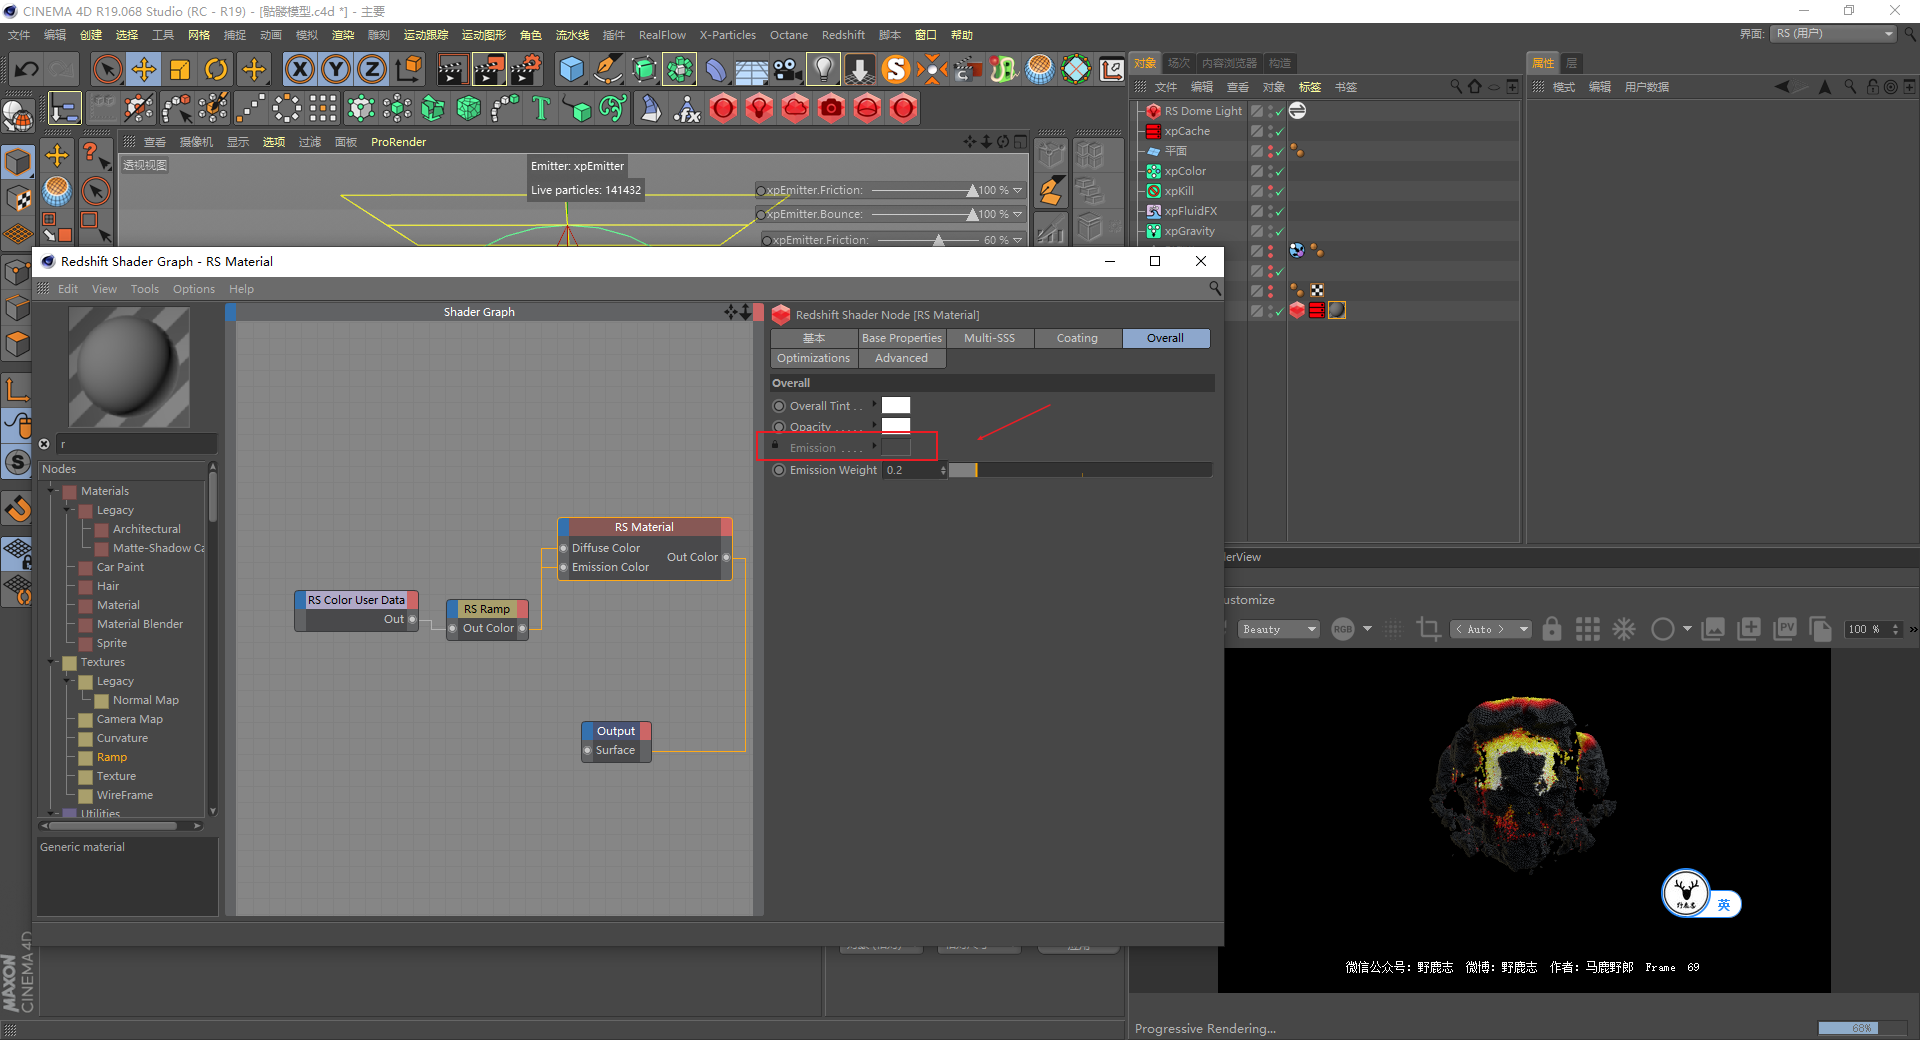Activate the Scale tool
Screen dimensions: 1920x1040
coord(180,69)
